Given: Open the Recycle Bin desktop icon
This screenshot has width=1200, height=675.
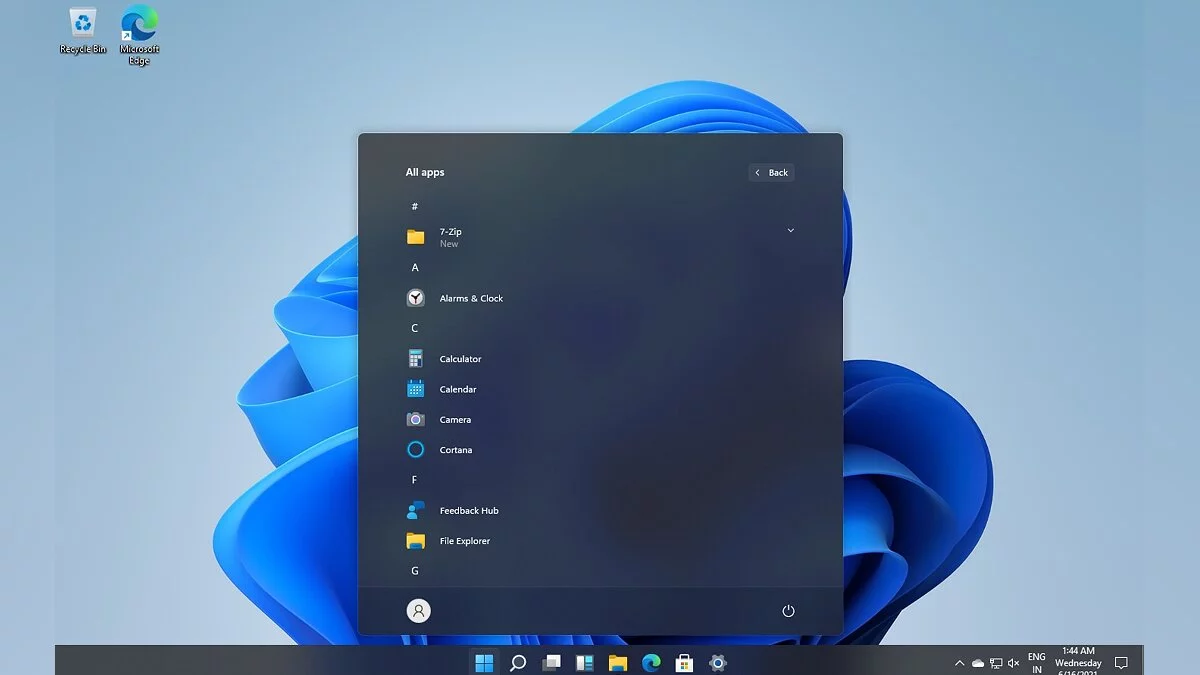Looking at the screenshot, I should click(x=83, y=30).
